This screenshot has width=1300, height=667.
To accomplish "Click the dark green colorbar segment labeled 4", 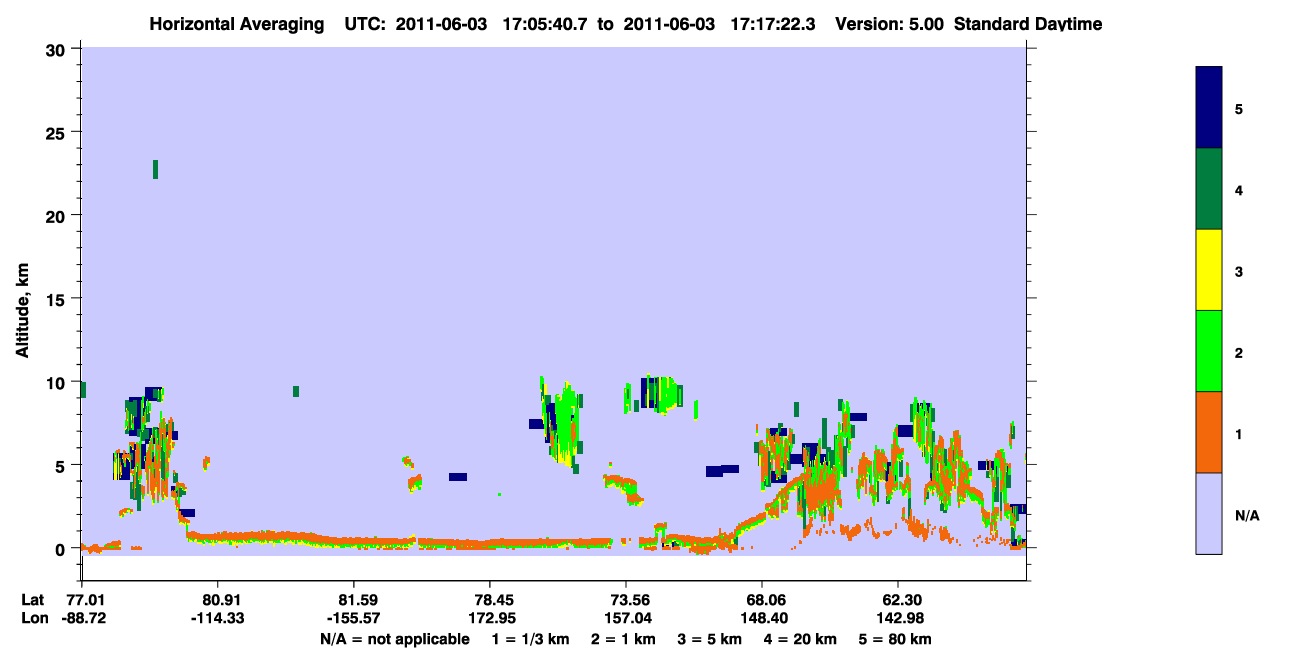I will (x=1209, y=189).
